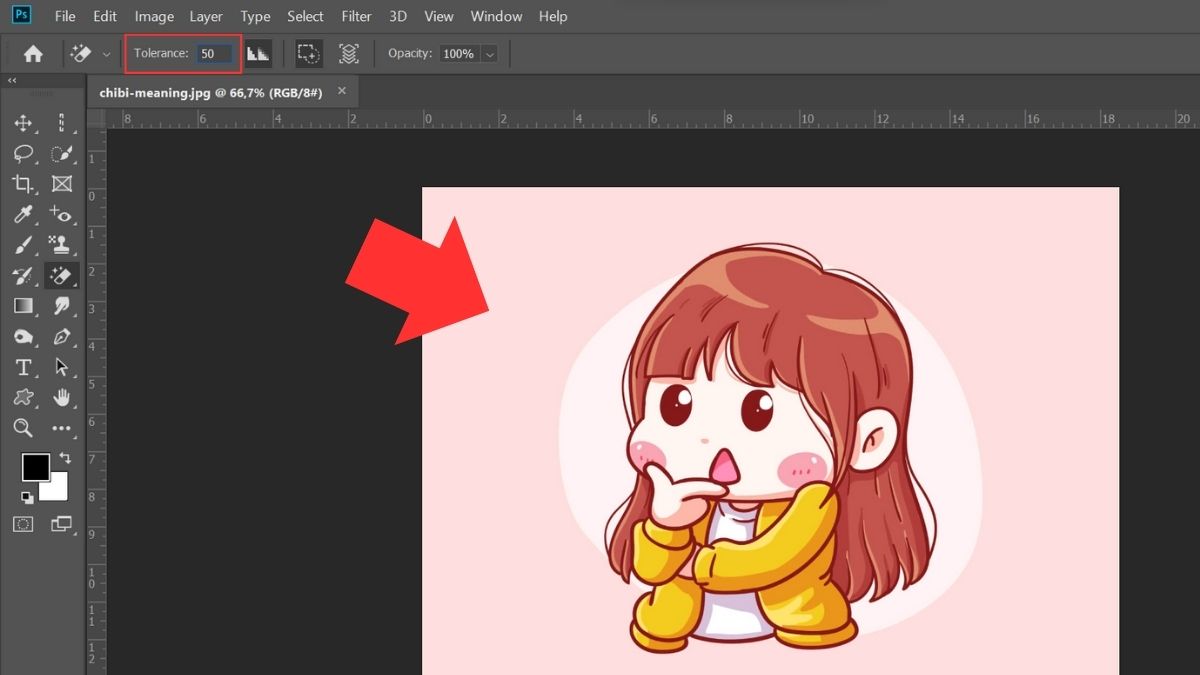
Task: Swap foreground and background colors
Action: coord(64,457)
